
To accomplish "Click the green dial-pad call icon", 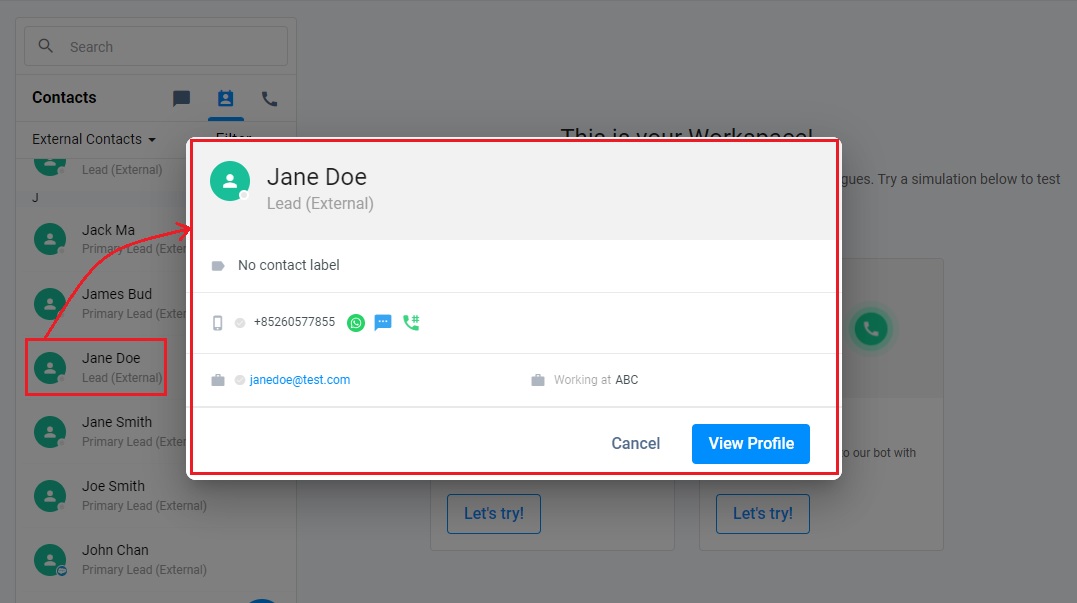I will point(411,323).
